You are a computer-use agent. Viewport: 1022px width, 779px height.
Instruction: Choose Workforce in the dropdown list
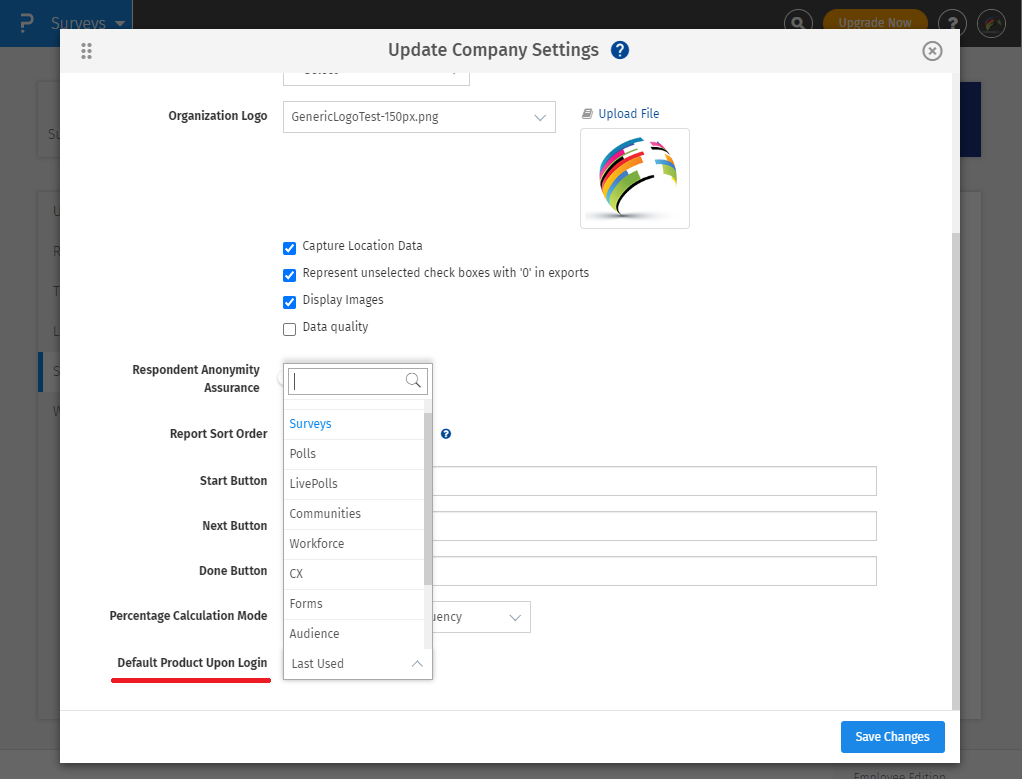point(317,544)
